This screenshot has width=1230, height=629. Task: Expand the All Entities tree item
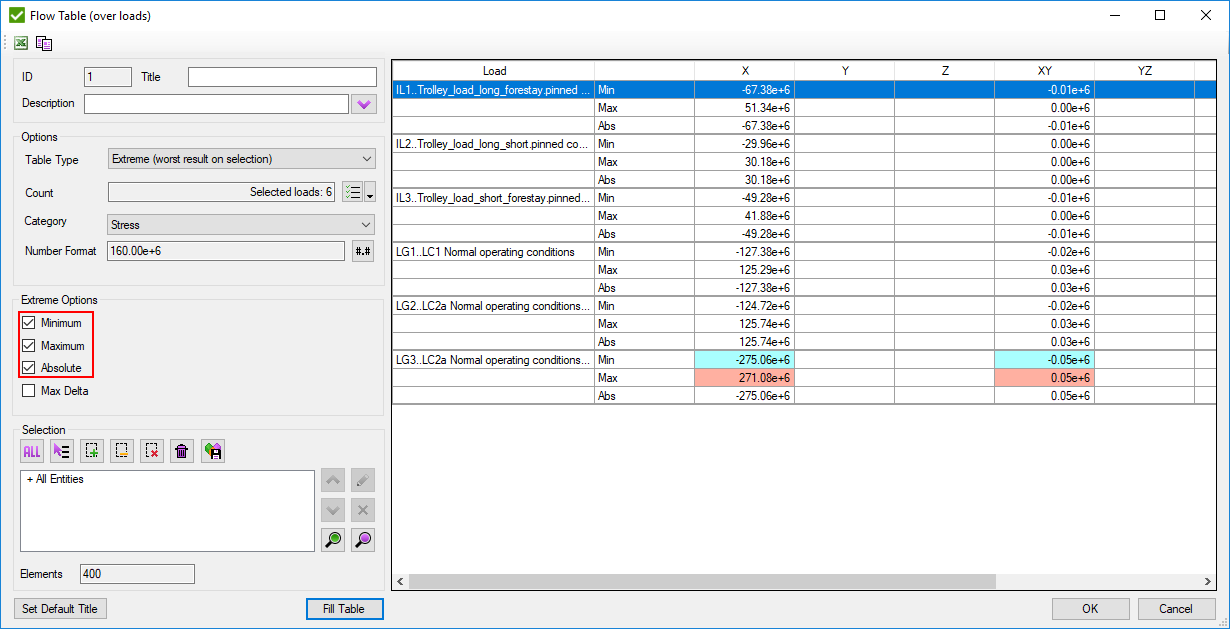[x=30, y=480]
